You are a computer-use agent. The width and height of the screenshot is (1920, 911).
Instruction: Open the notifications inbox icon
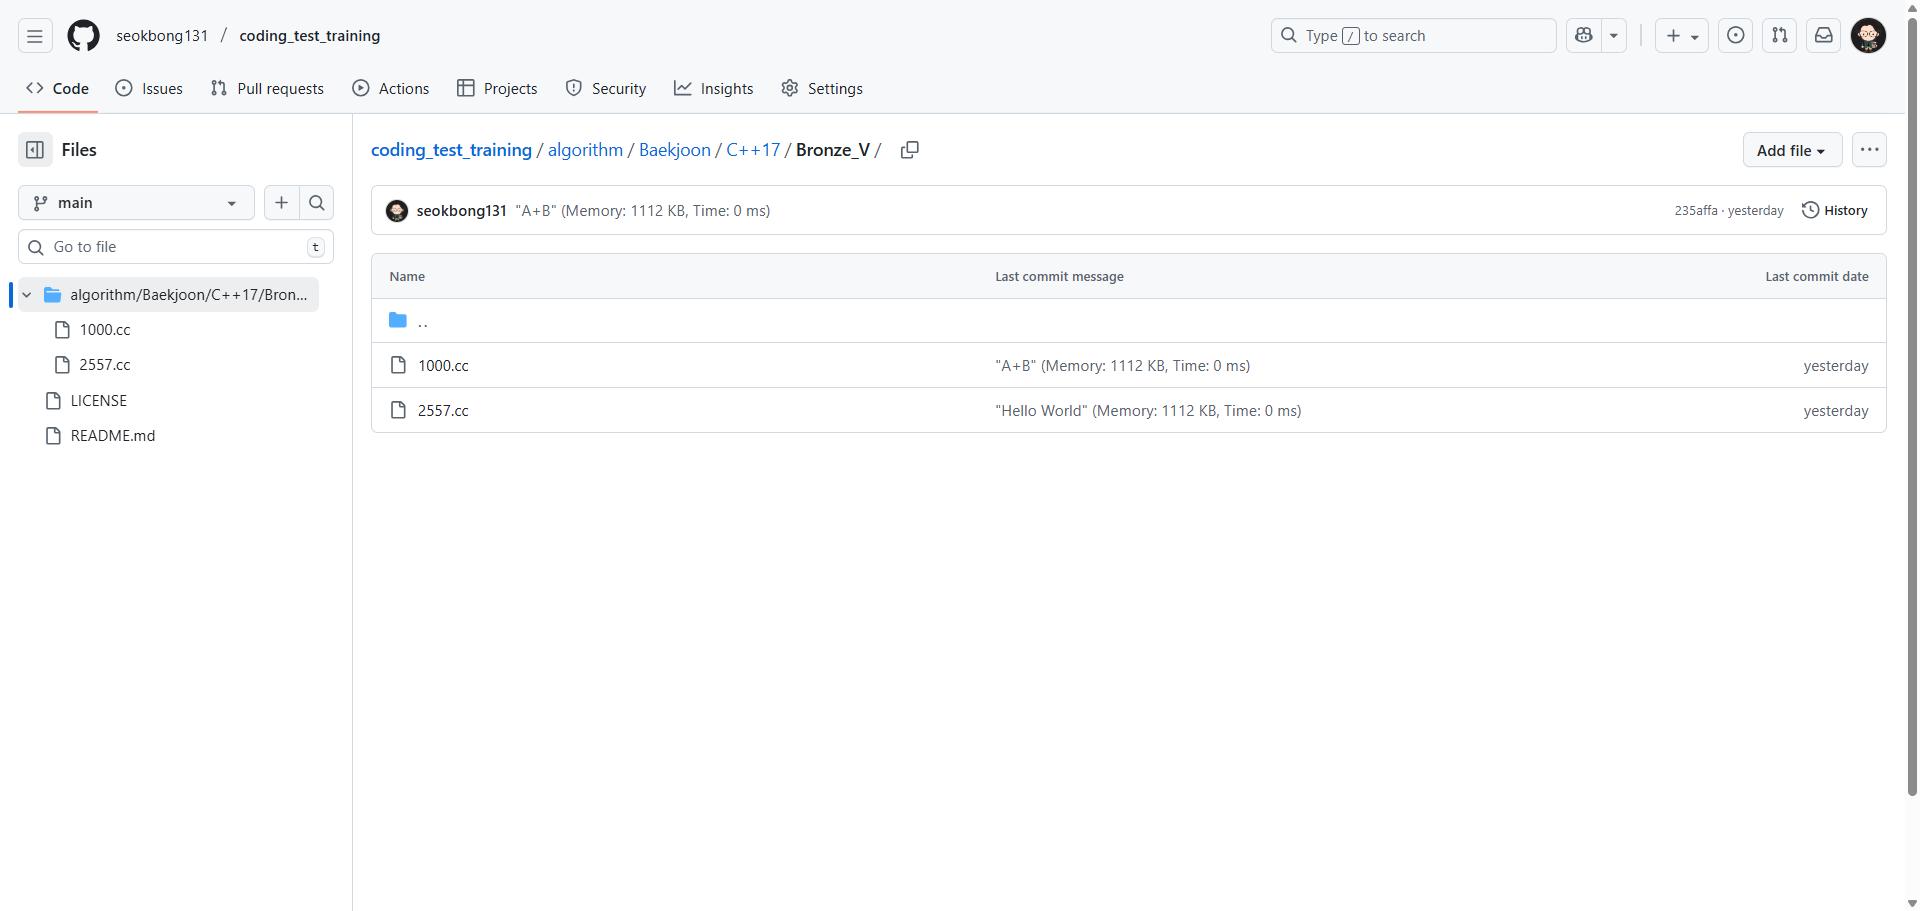[x=1823, y=36]
